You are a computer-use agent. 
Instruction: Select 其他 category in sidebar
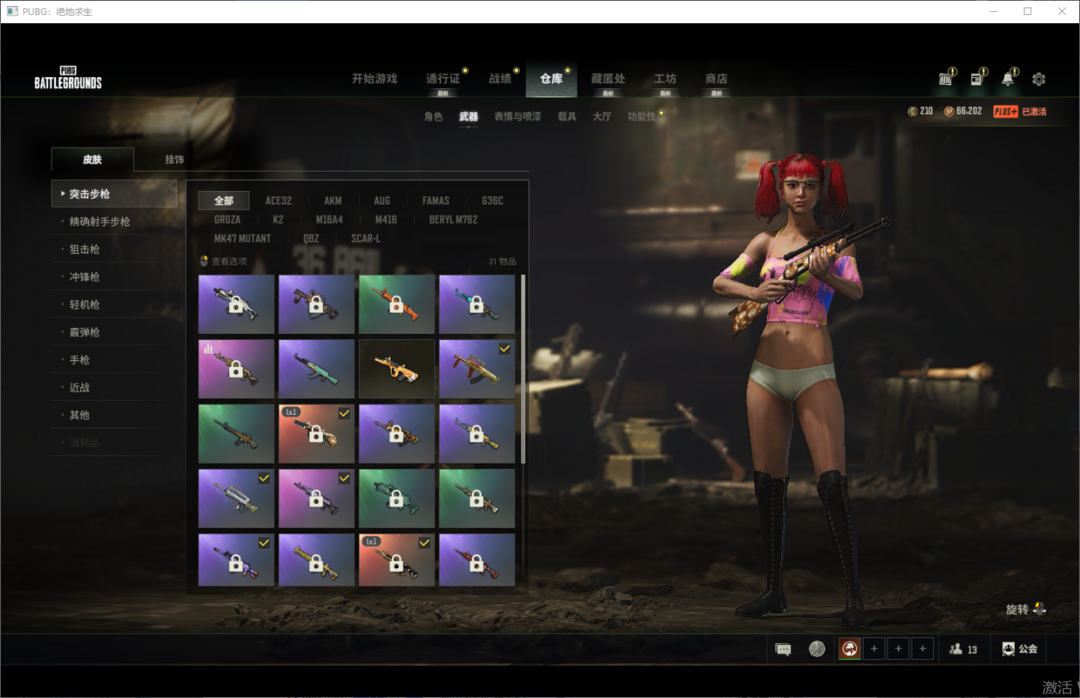(x=114, y=414)
